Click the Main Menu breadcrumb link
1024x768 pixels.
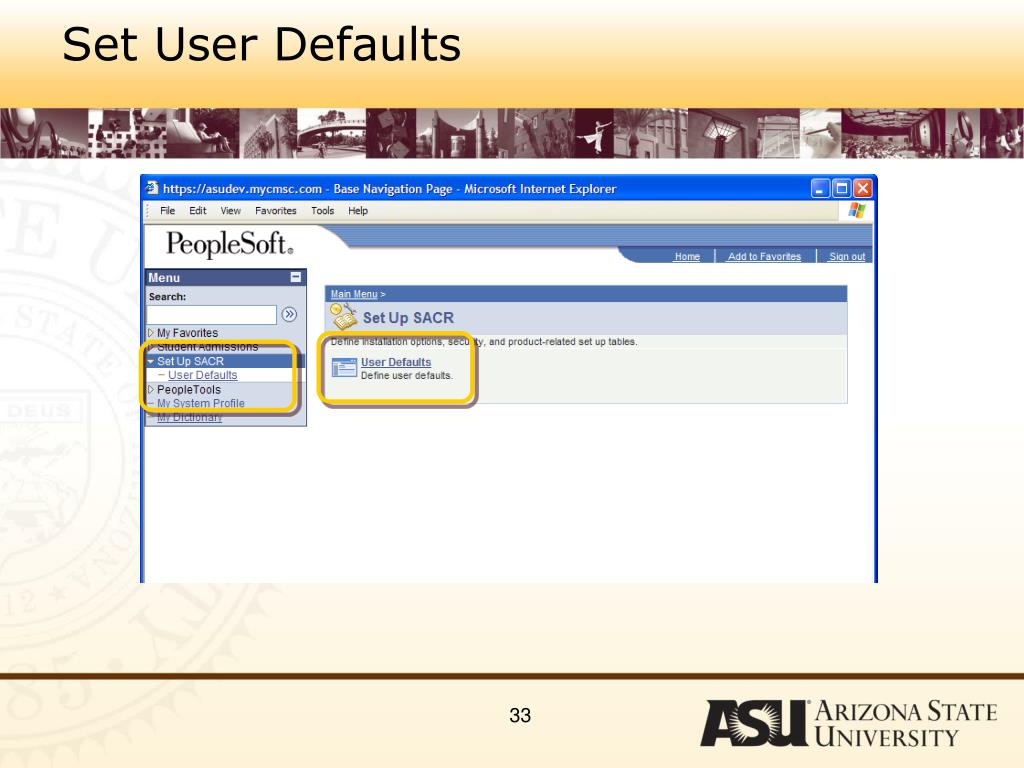354,294
